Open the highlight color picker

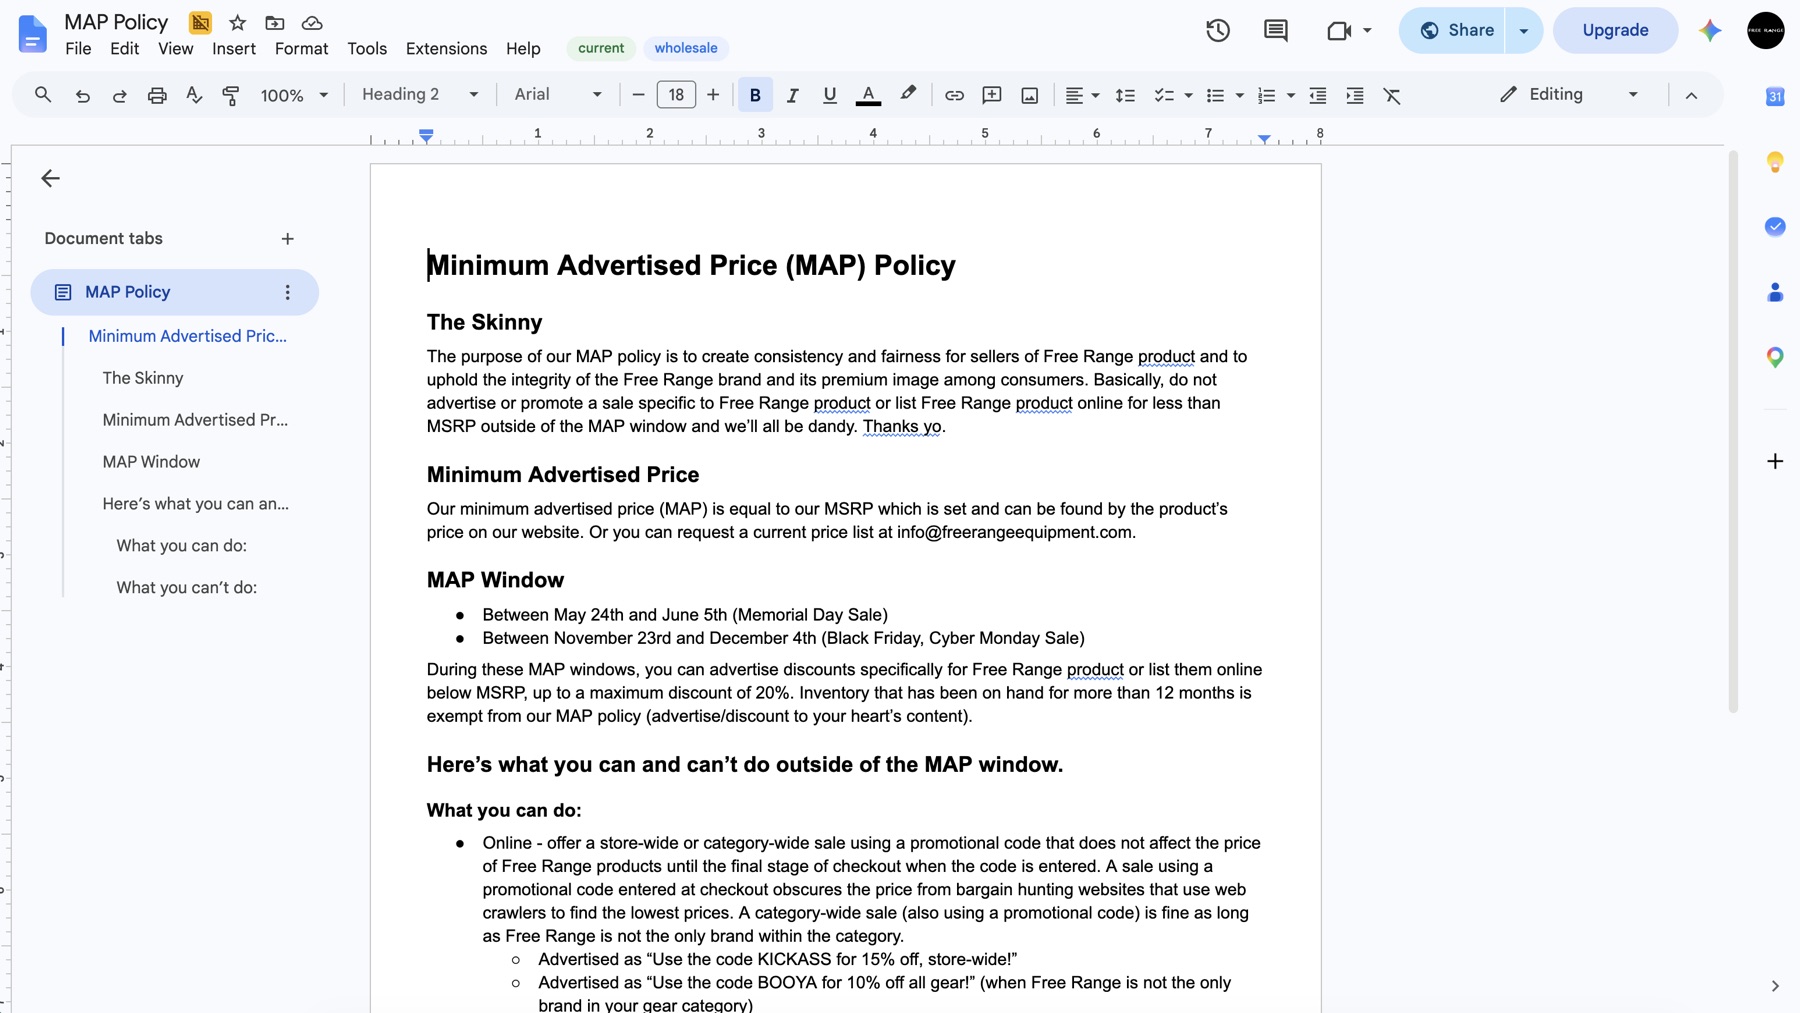pyautogui.click(x=908, y=95)
